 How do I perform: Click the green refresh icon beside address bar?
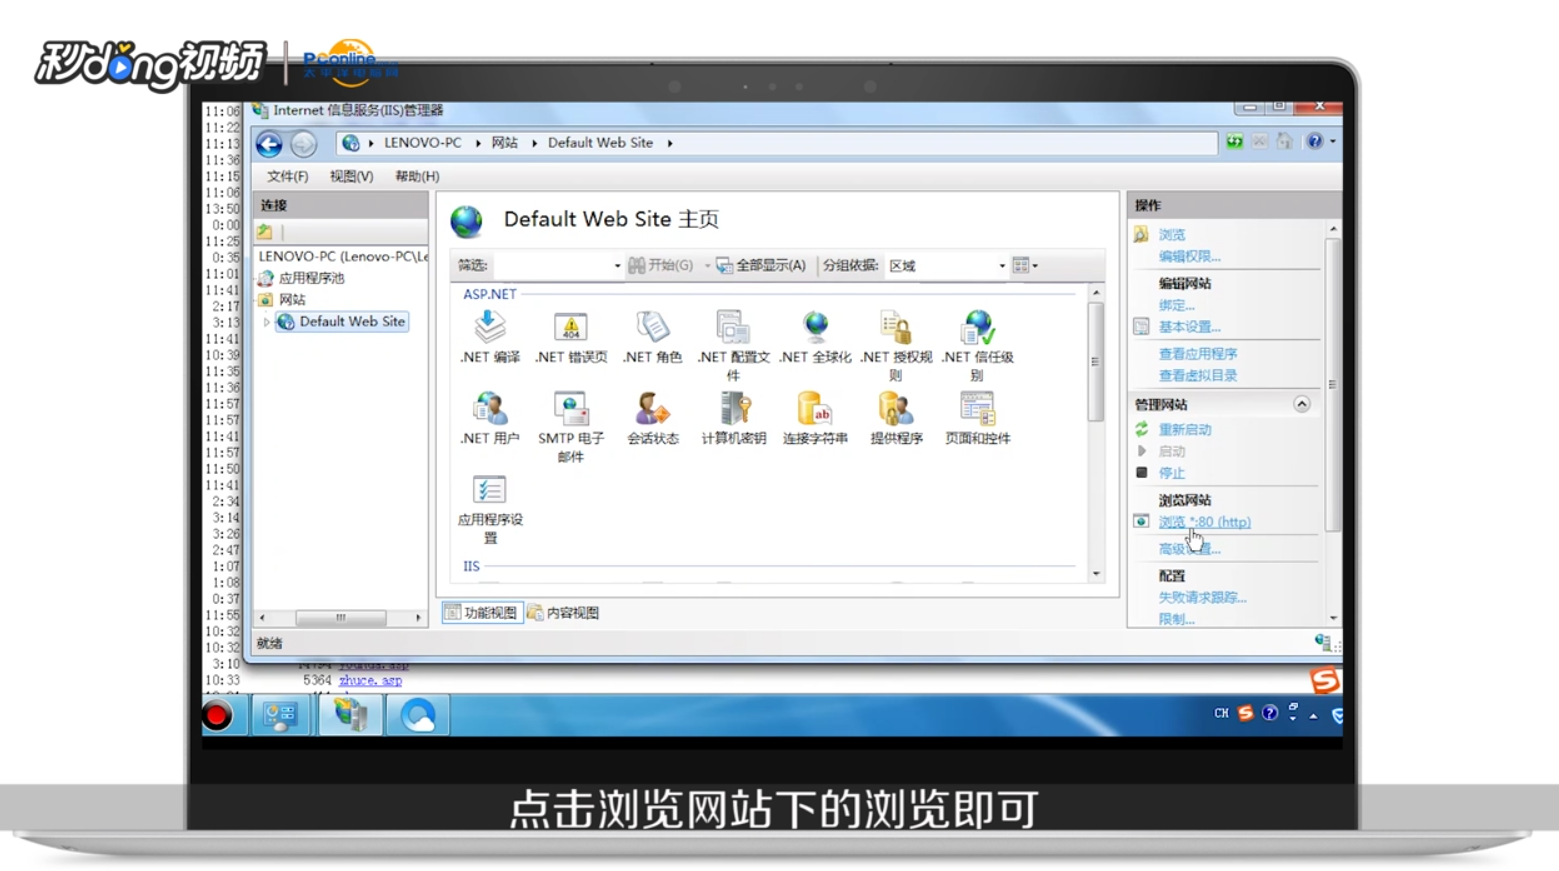(1235, 142)
